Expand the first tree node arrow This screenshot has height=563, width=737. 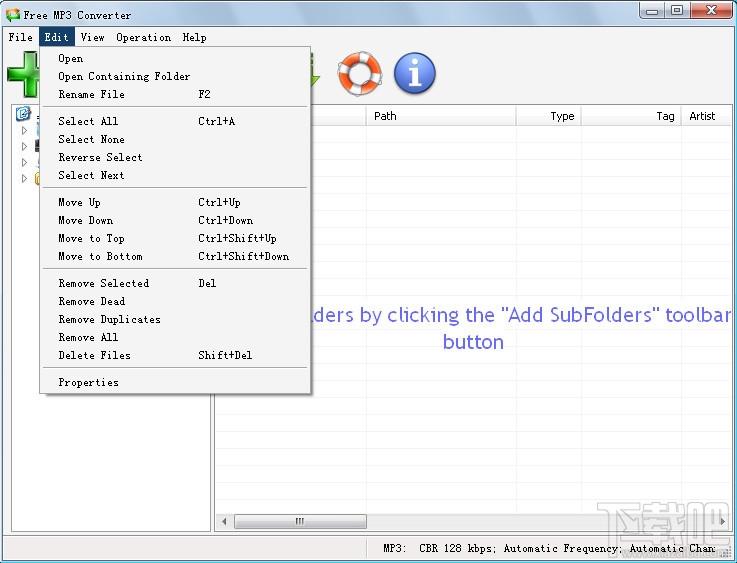(x=24, y=130)
